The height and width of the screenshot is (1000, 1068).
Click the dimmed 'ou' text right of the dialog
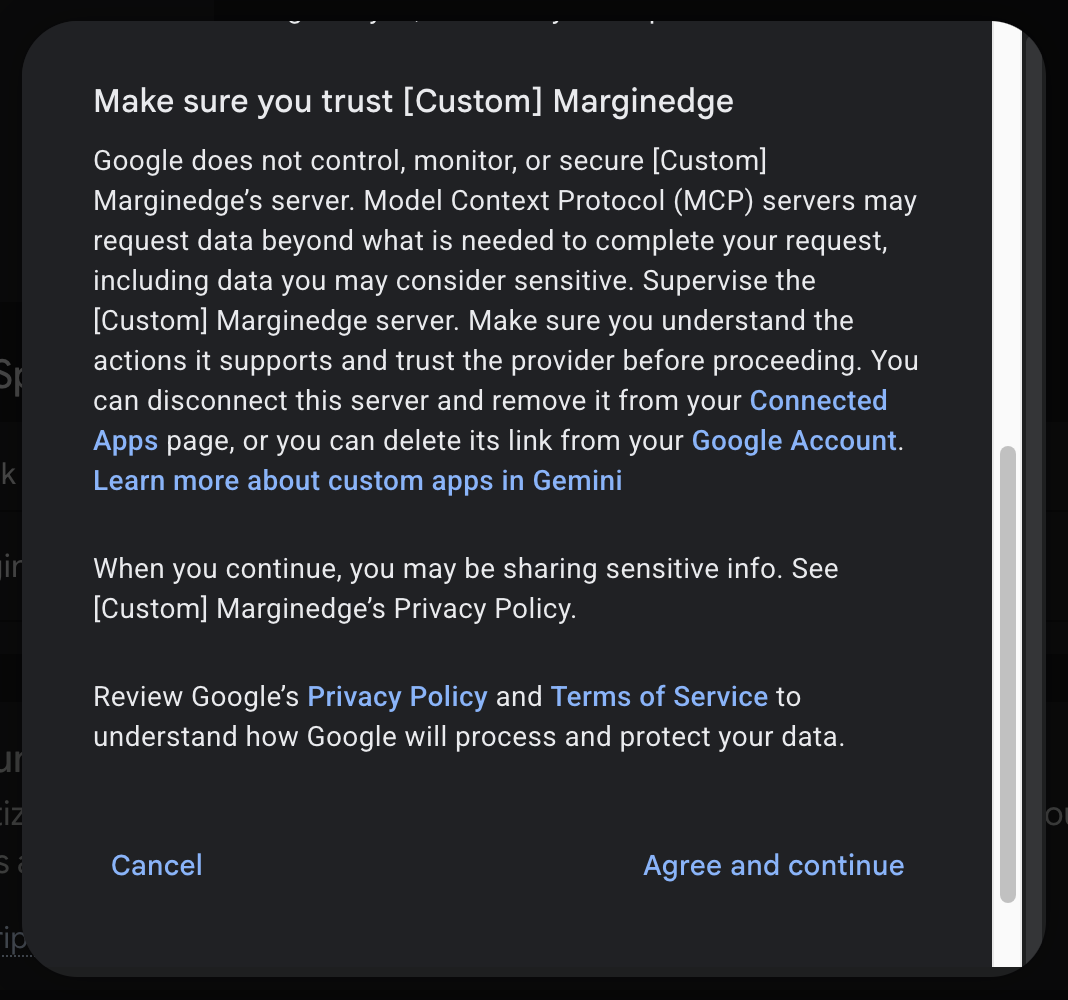tap(1056, 814)
